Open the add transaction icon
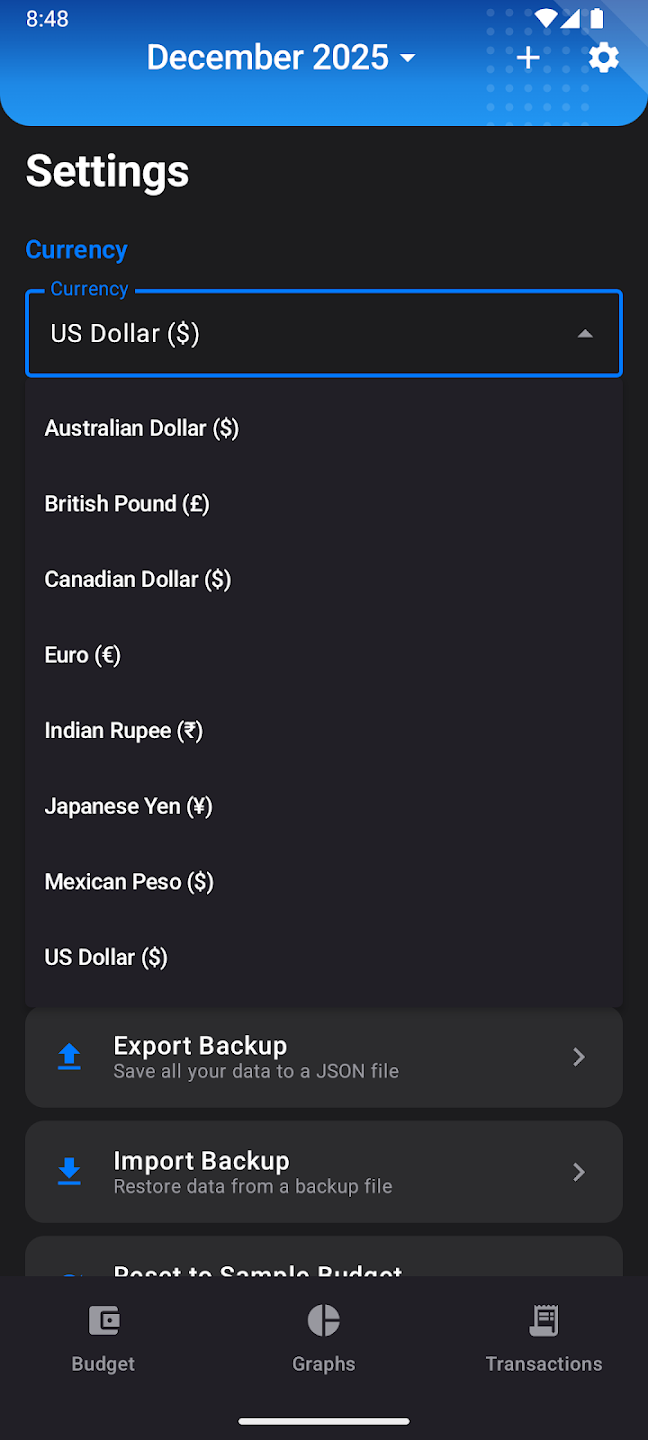The height and width of the screenshot is (1440, 648). pyautogui.click(x=527, y=57)
